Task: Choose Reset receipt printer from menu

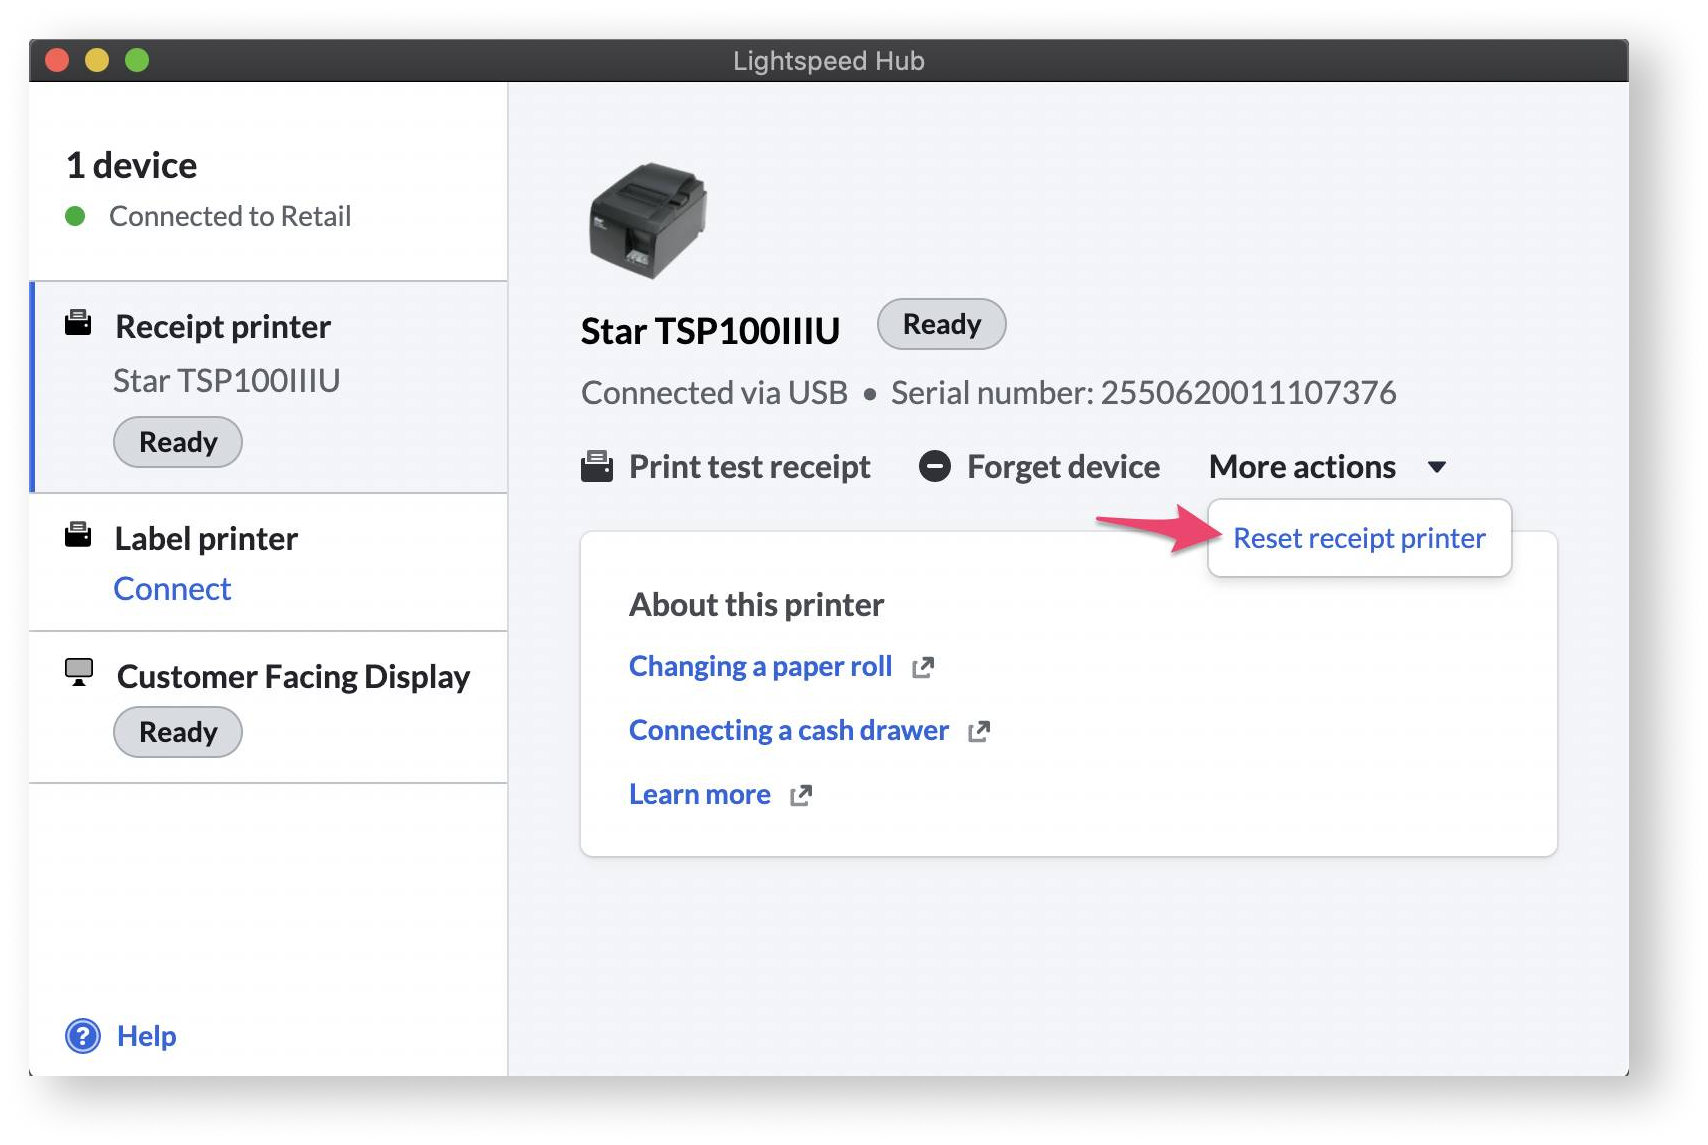Action: click(x=1359, y=538)
